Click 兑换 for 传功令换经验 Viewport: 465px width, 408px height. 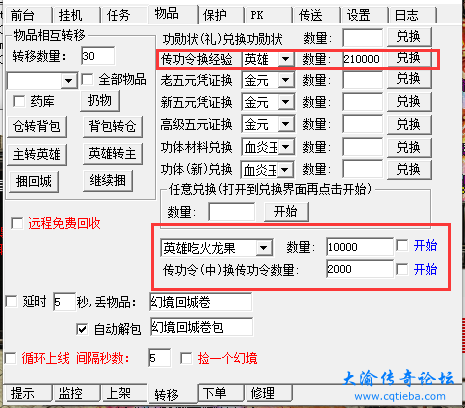coord(409,59)
